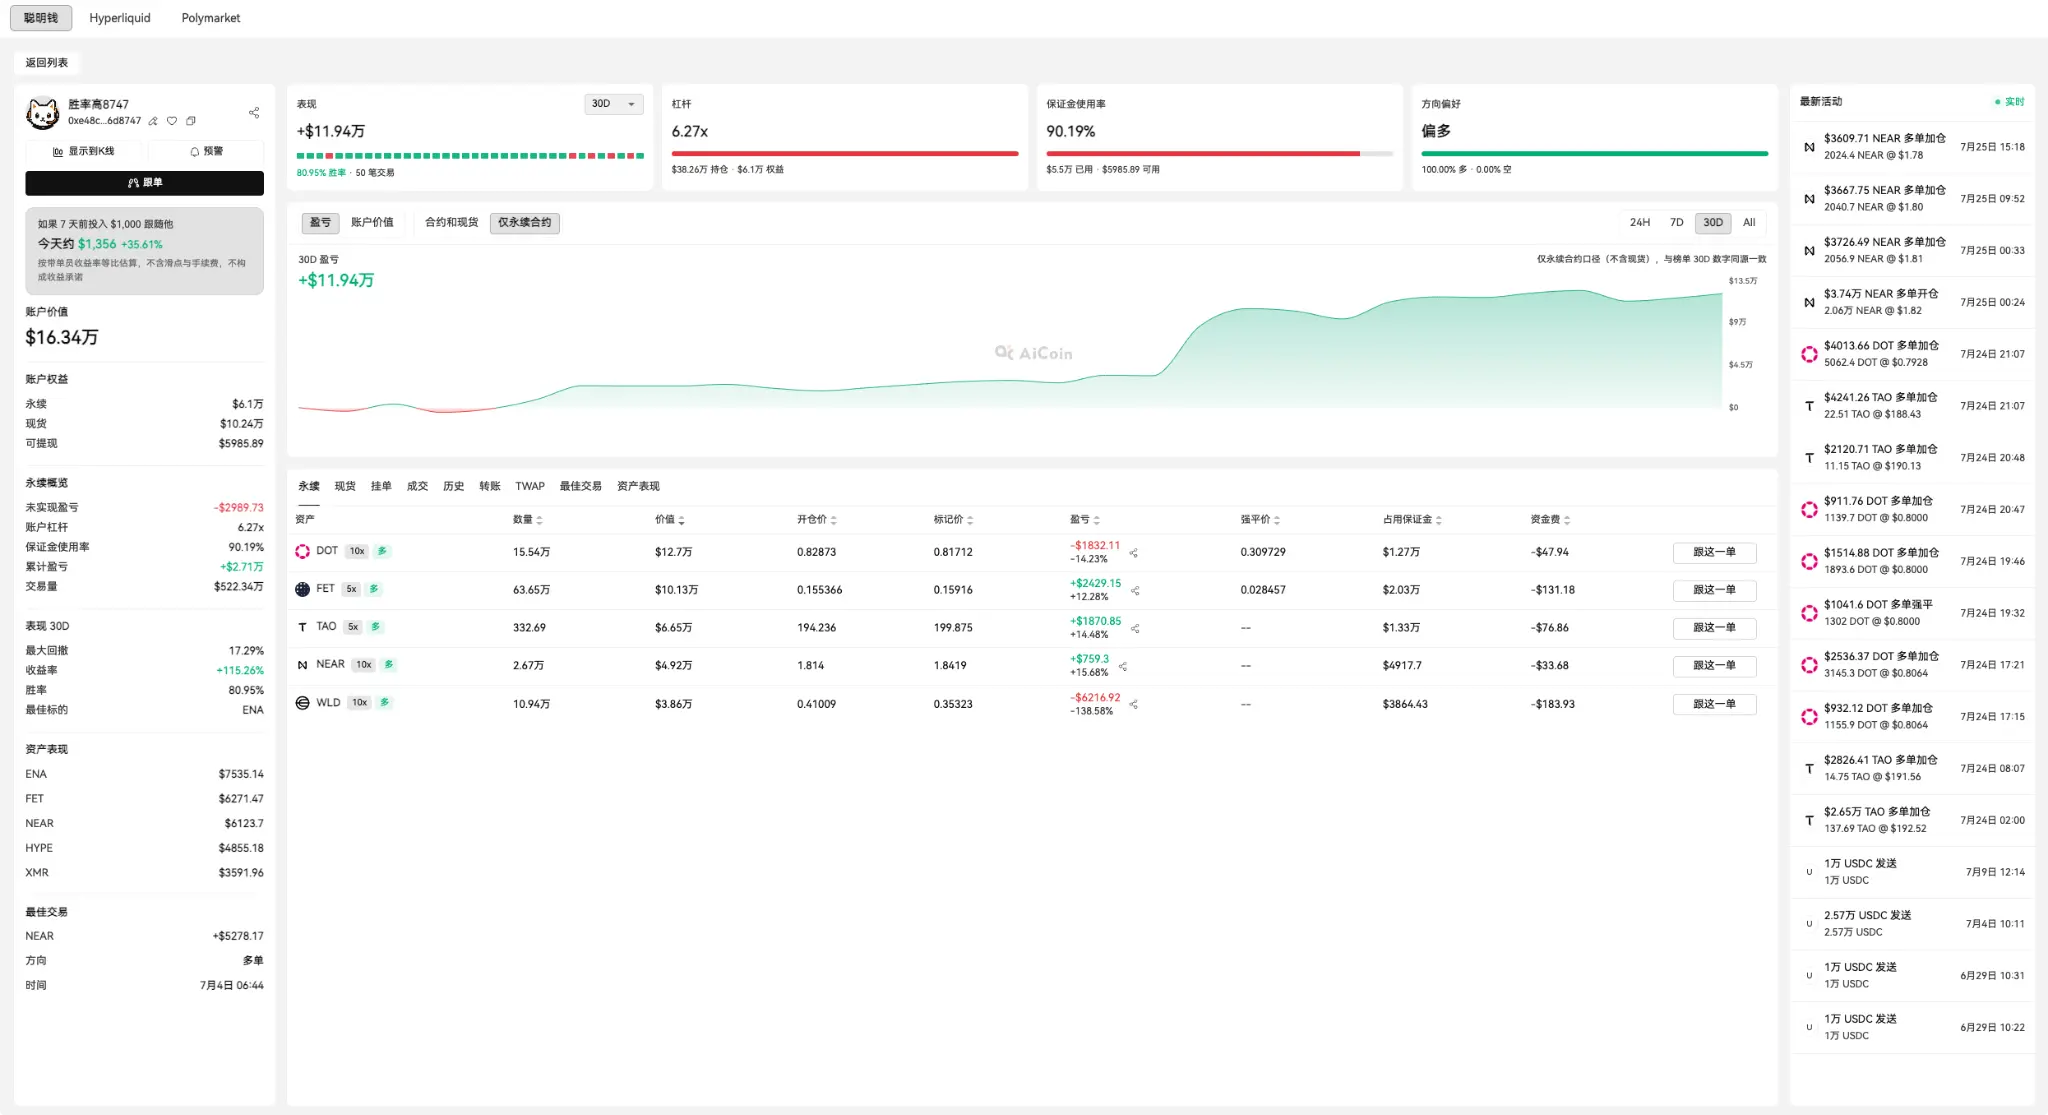Favorite the trader with the heart icon
The image size is (2048, 1115).
click(x=172, y=121)
